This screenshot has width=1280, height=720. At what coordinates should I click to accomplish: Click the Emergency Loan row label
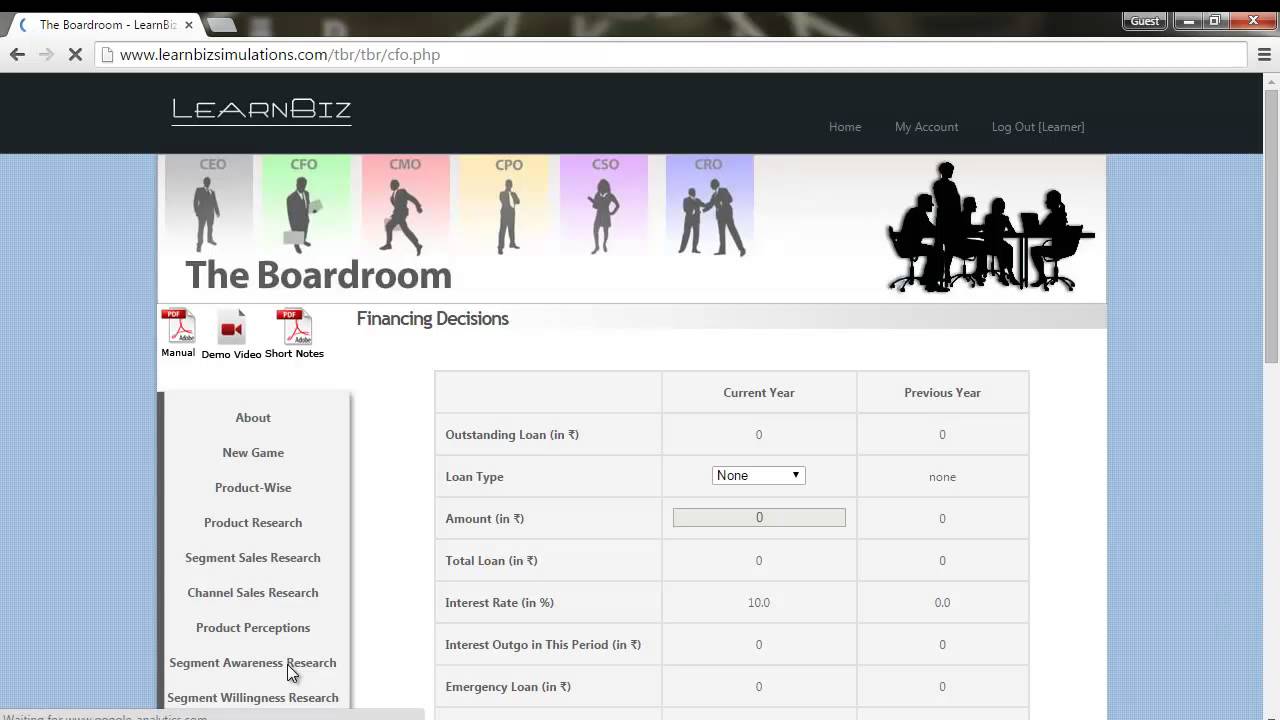coord(508,687)
